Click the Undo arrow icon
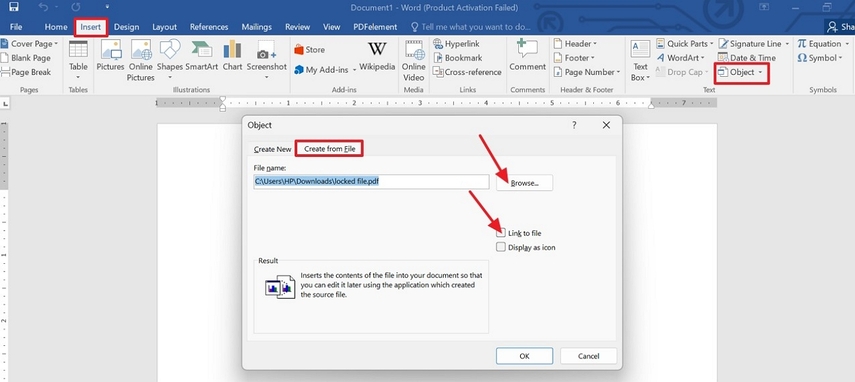 coord(44,8)
